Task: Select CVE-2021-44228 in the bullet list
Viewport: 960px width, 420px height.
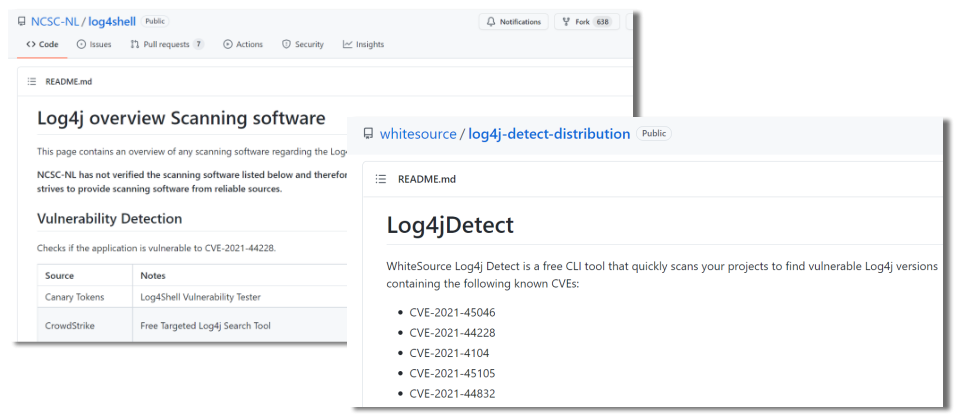Action: (452, 333)
